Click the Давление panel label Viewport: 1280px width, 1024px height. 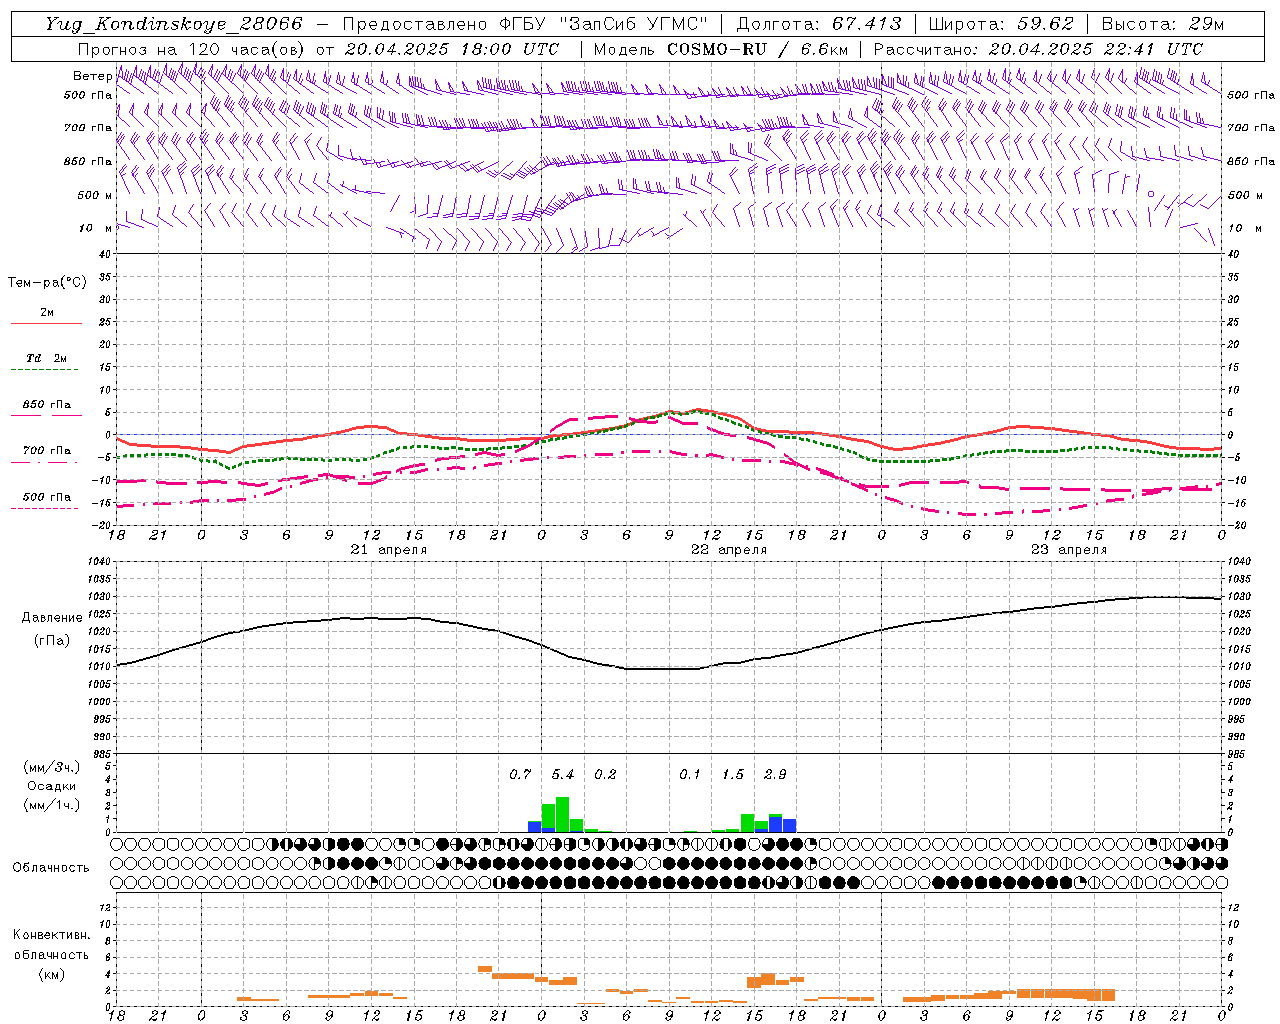click(51, 618)
